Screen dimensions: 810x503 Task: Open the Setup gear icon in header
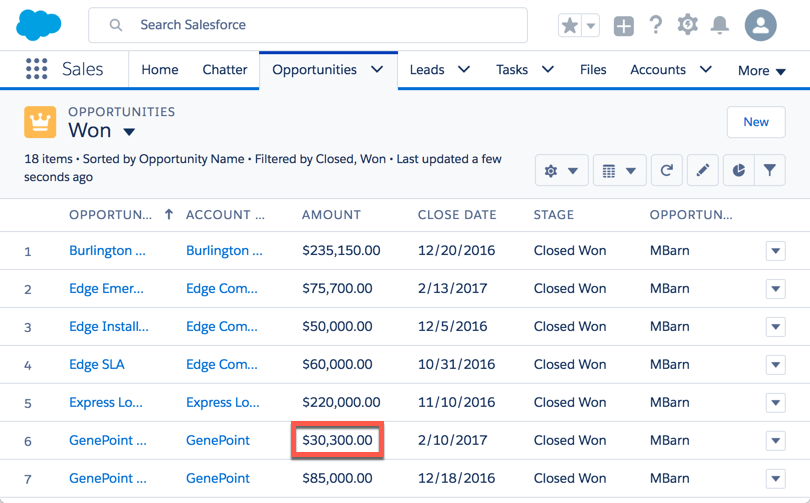click(x=688, y=24)
